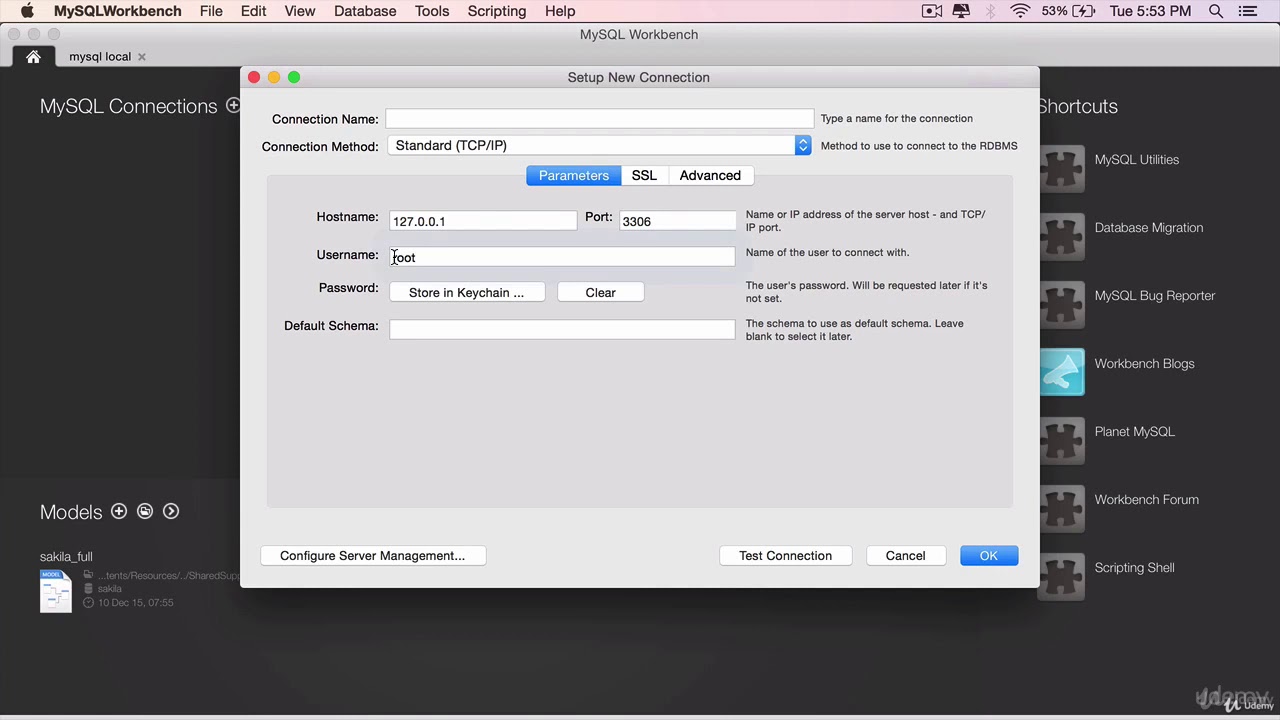Cancel the new connection dialog
Screen dimensions: 1280x720
point(905,555)
